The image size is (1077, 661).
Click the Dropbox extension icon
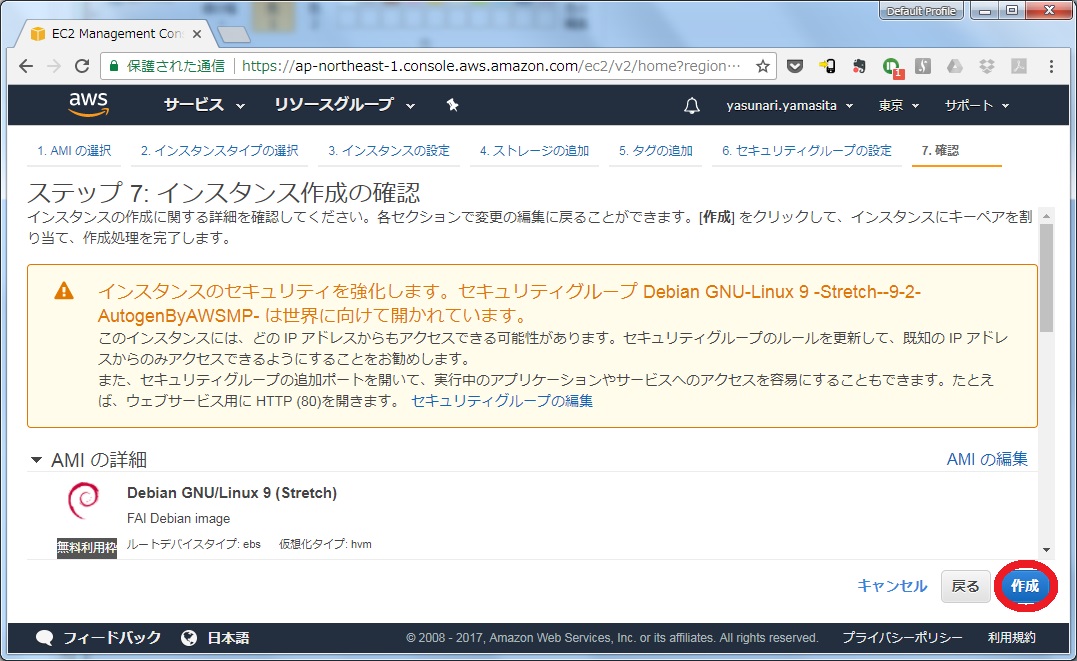coord(986,66)
